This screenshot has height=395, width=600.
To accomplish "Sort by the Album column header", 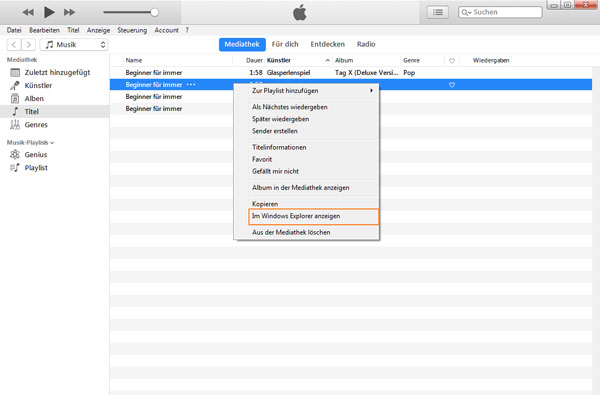I will (344, 60).
